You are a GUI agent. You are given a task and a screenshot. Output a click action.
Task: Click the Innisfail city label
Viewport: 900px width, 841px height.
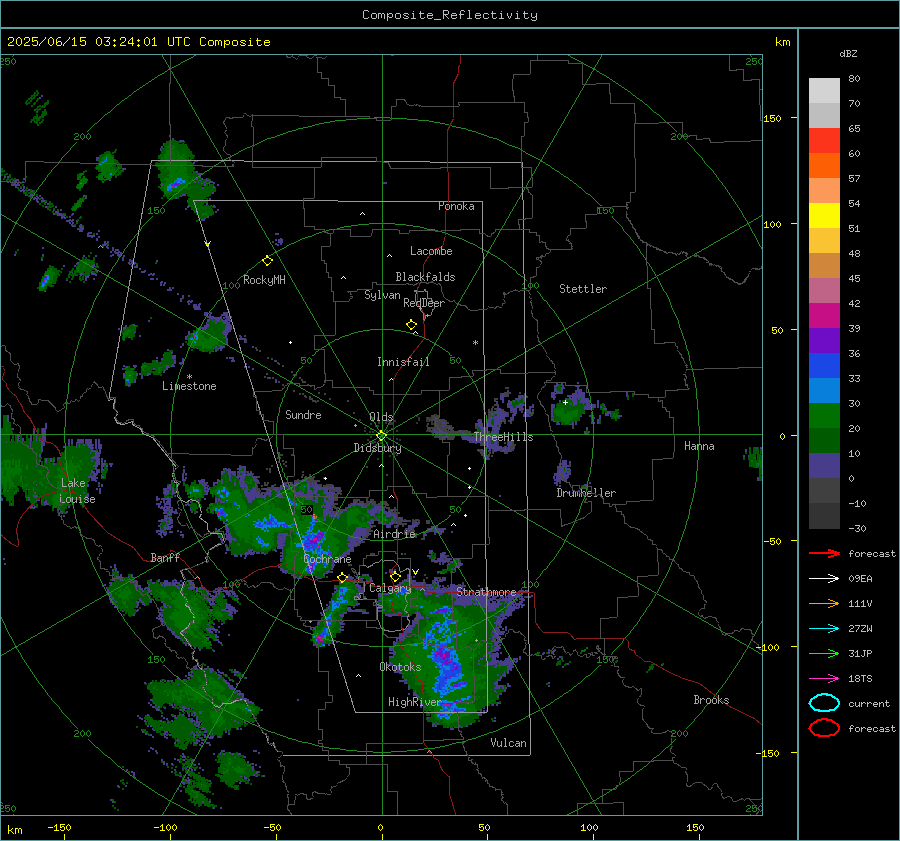(403, 362)
